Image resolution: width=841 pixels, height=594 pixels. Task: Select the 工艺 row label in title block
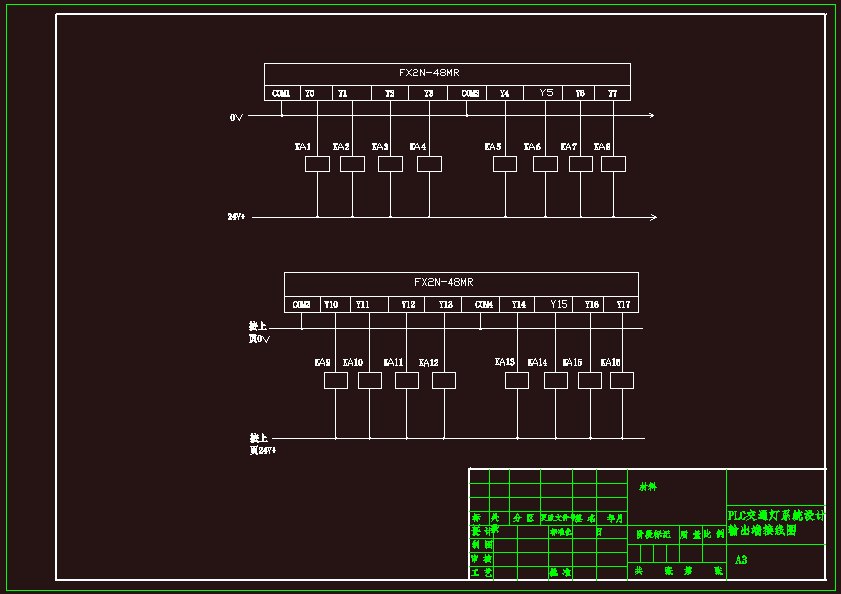[x=482, y=573]
